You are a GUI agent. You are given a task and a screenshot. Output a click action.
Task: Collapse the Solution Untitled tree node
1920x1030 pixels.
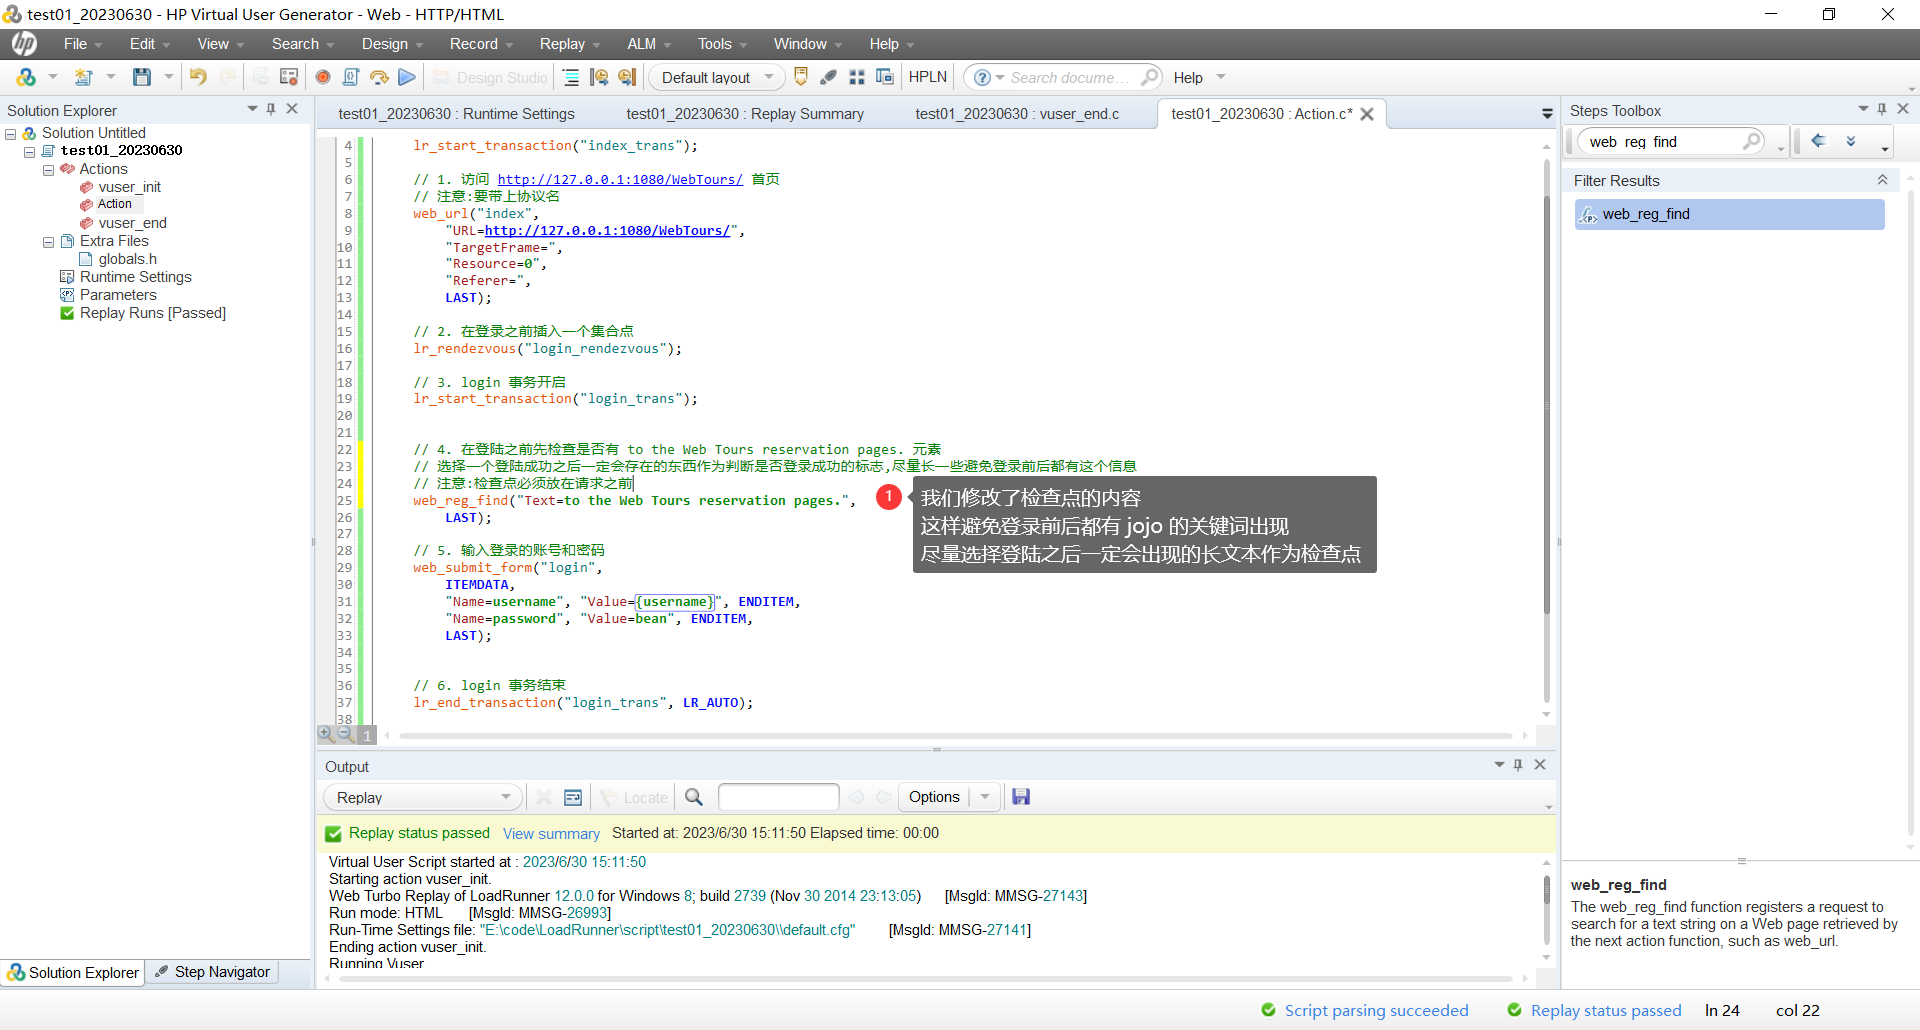(x=11, y=134)
